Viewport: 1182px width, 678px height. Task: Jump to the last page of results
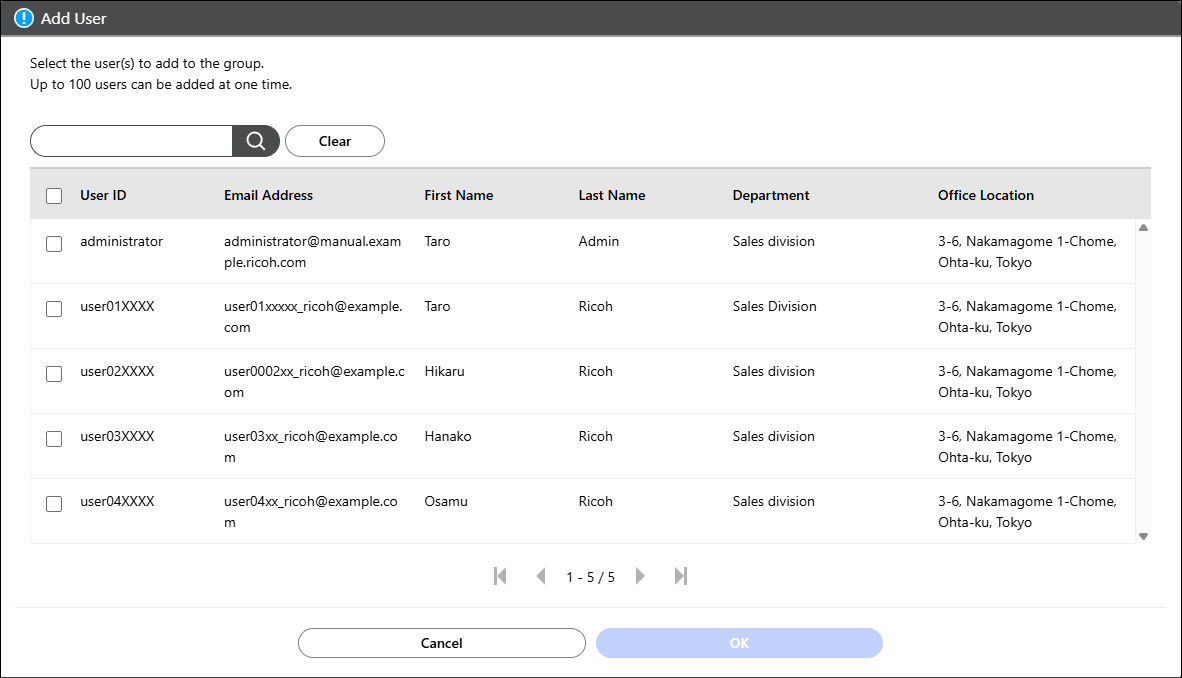681,576
